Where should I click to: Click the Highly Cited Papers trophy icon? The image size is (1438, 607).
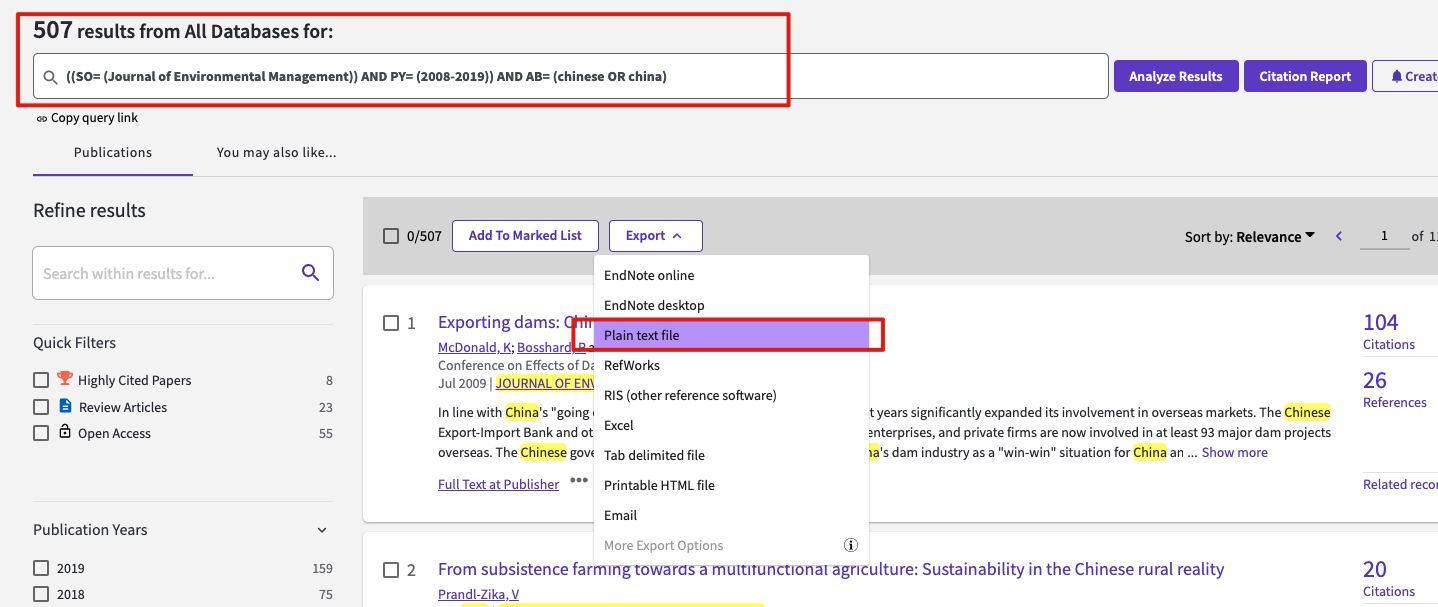point(65,379)
